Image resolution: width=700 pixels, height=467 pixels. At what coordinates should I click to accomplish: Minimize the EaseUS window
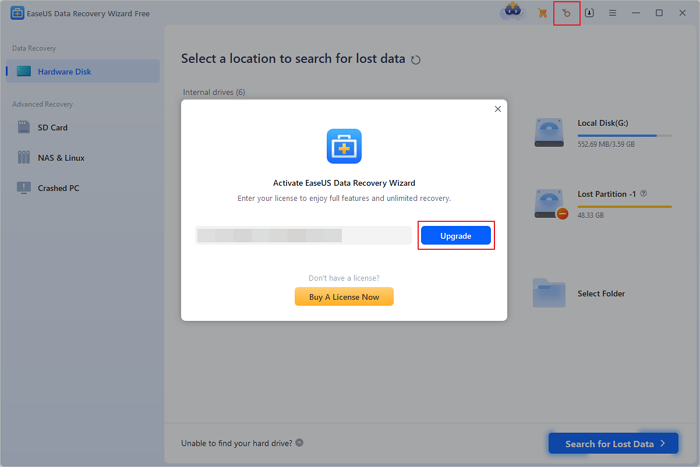(636, 13)
